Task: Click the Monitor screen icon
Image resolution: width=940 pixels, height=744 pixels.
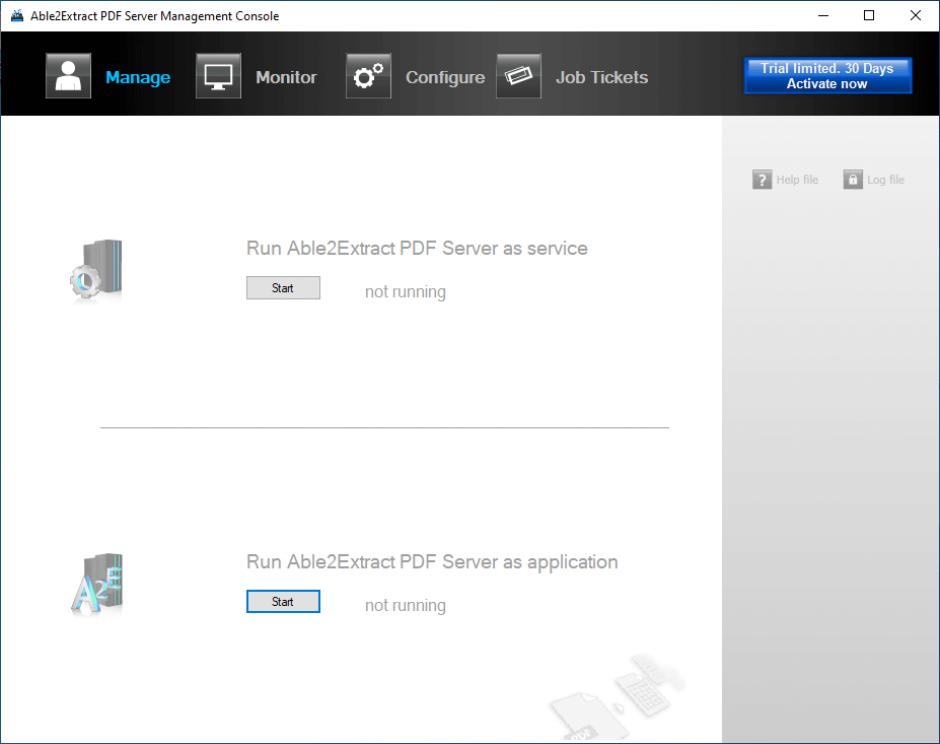Action: point(218,77)
